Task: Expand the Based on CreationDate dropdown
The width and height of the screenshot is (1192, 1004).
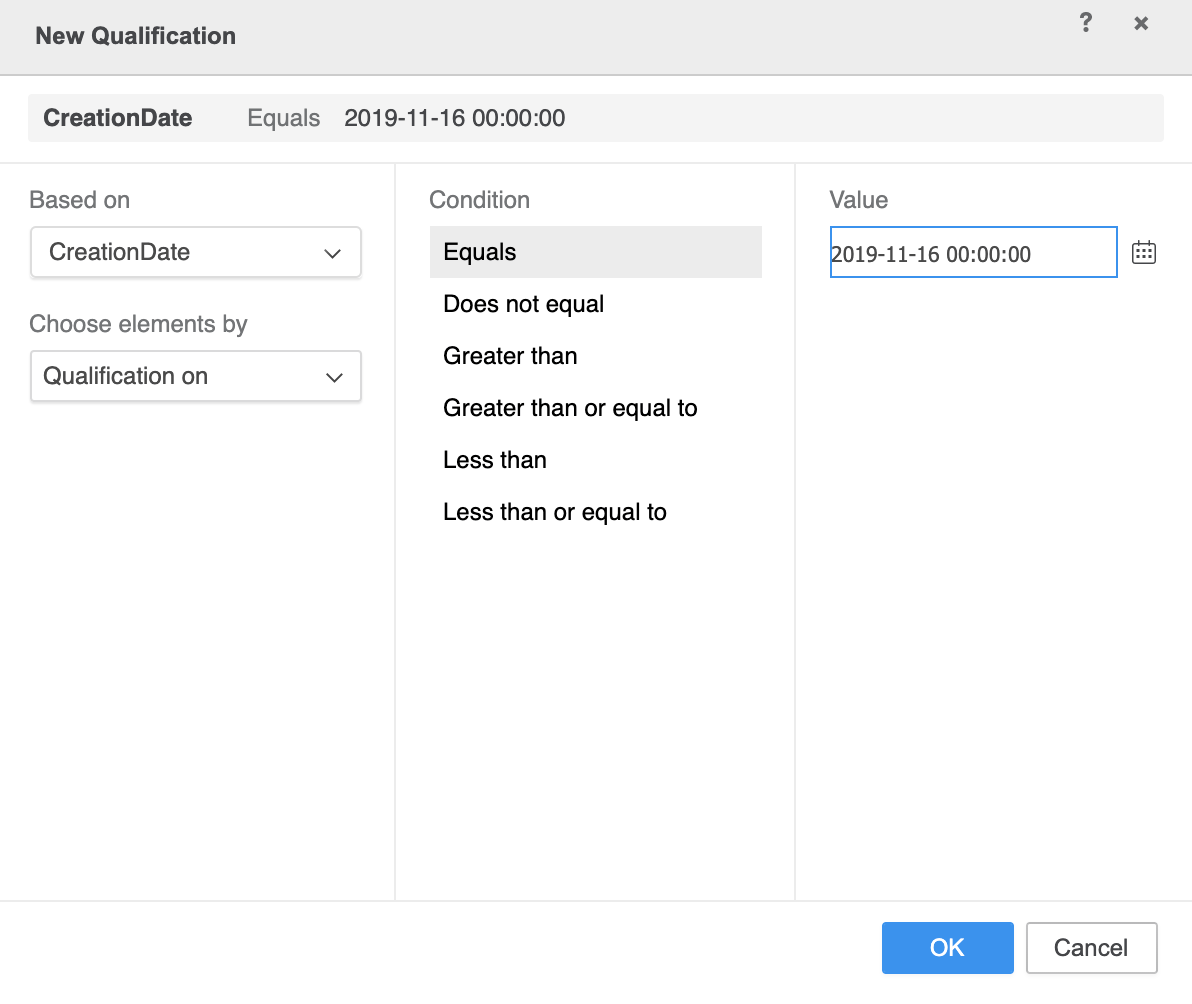Action: [195, 253]
